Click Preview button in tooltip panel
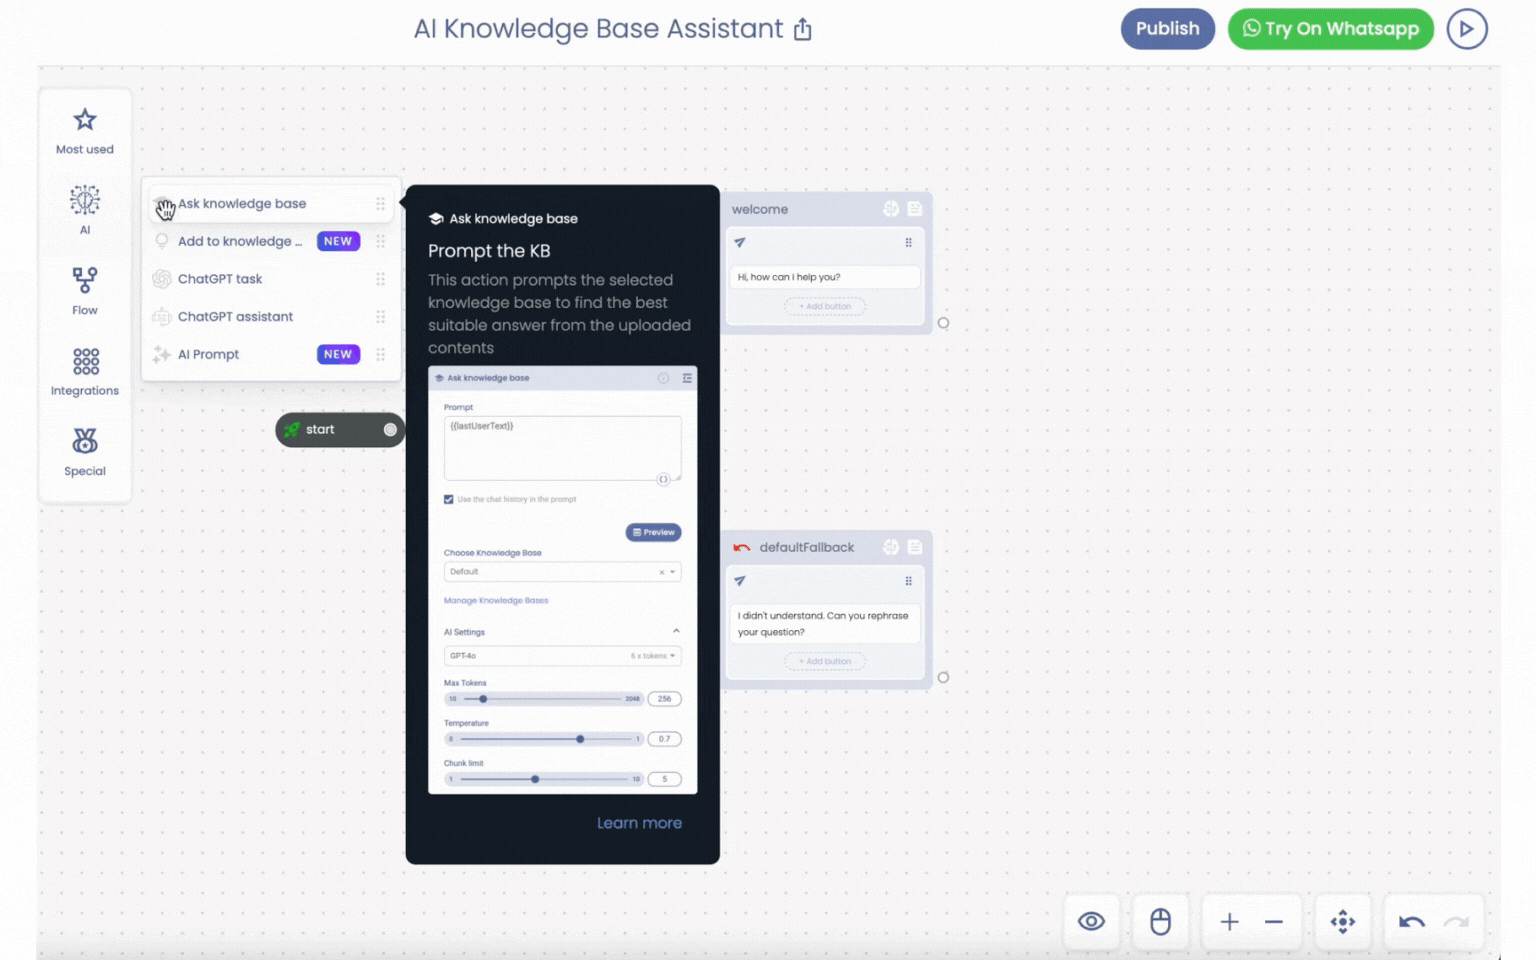 [x=653, y=532]
